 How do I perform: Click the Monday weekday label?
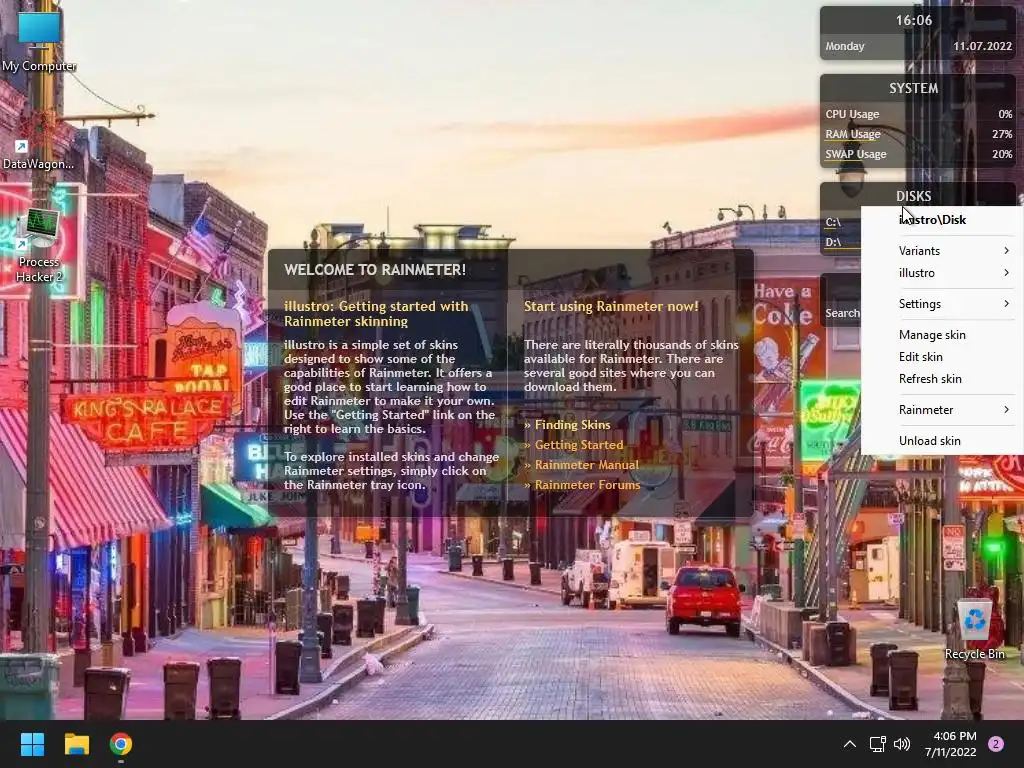[x=844, y=46]
